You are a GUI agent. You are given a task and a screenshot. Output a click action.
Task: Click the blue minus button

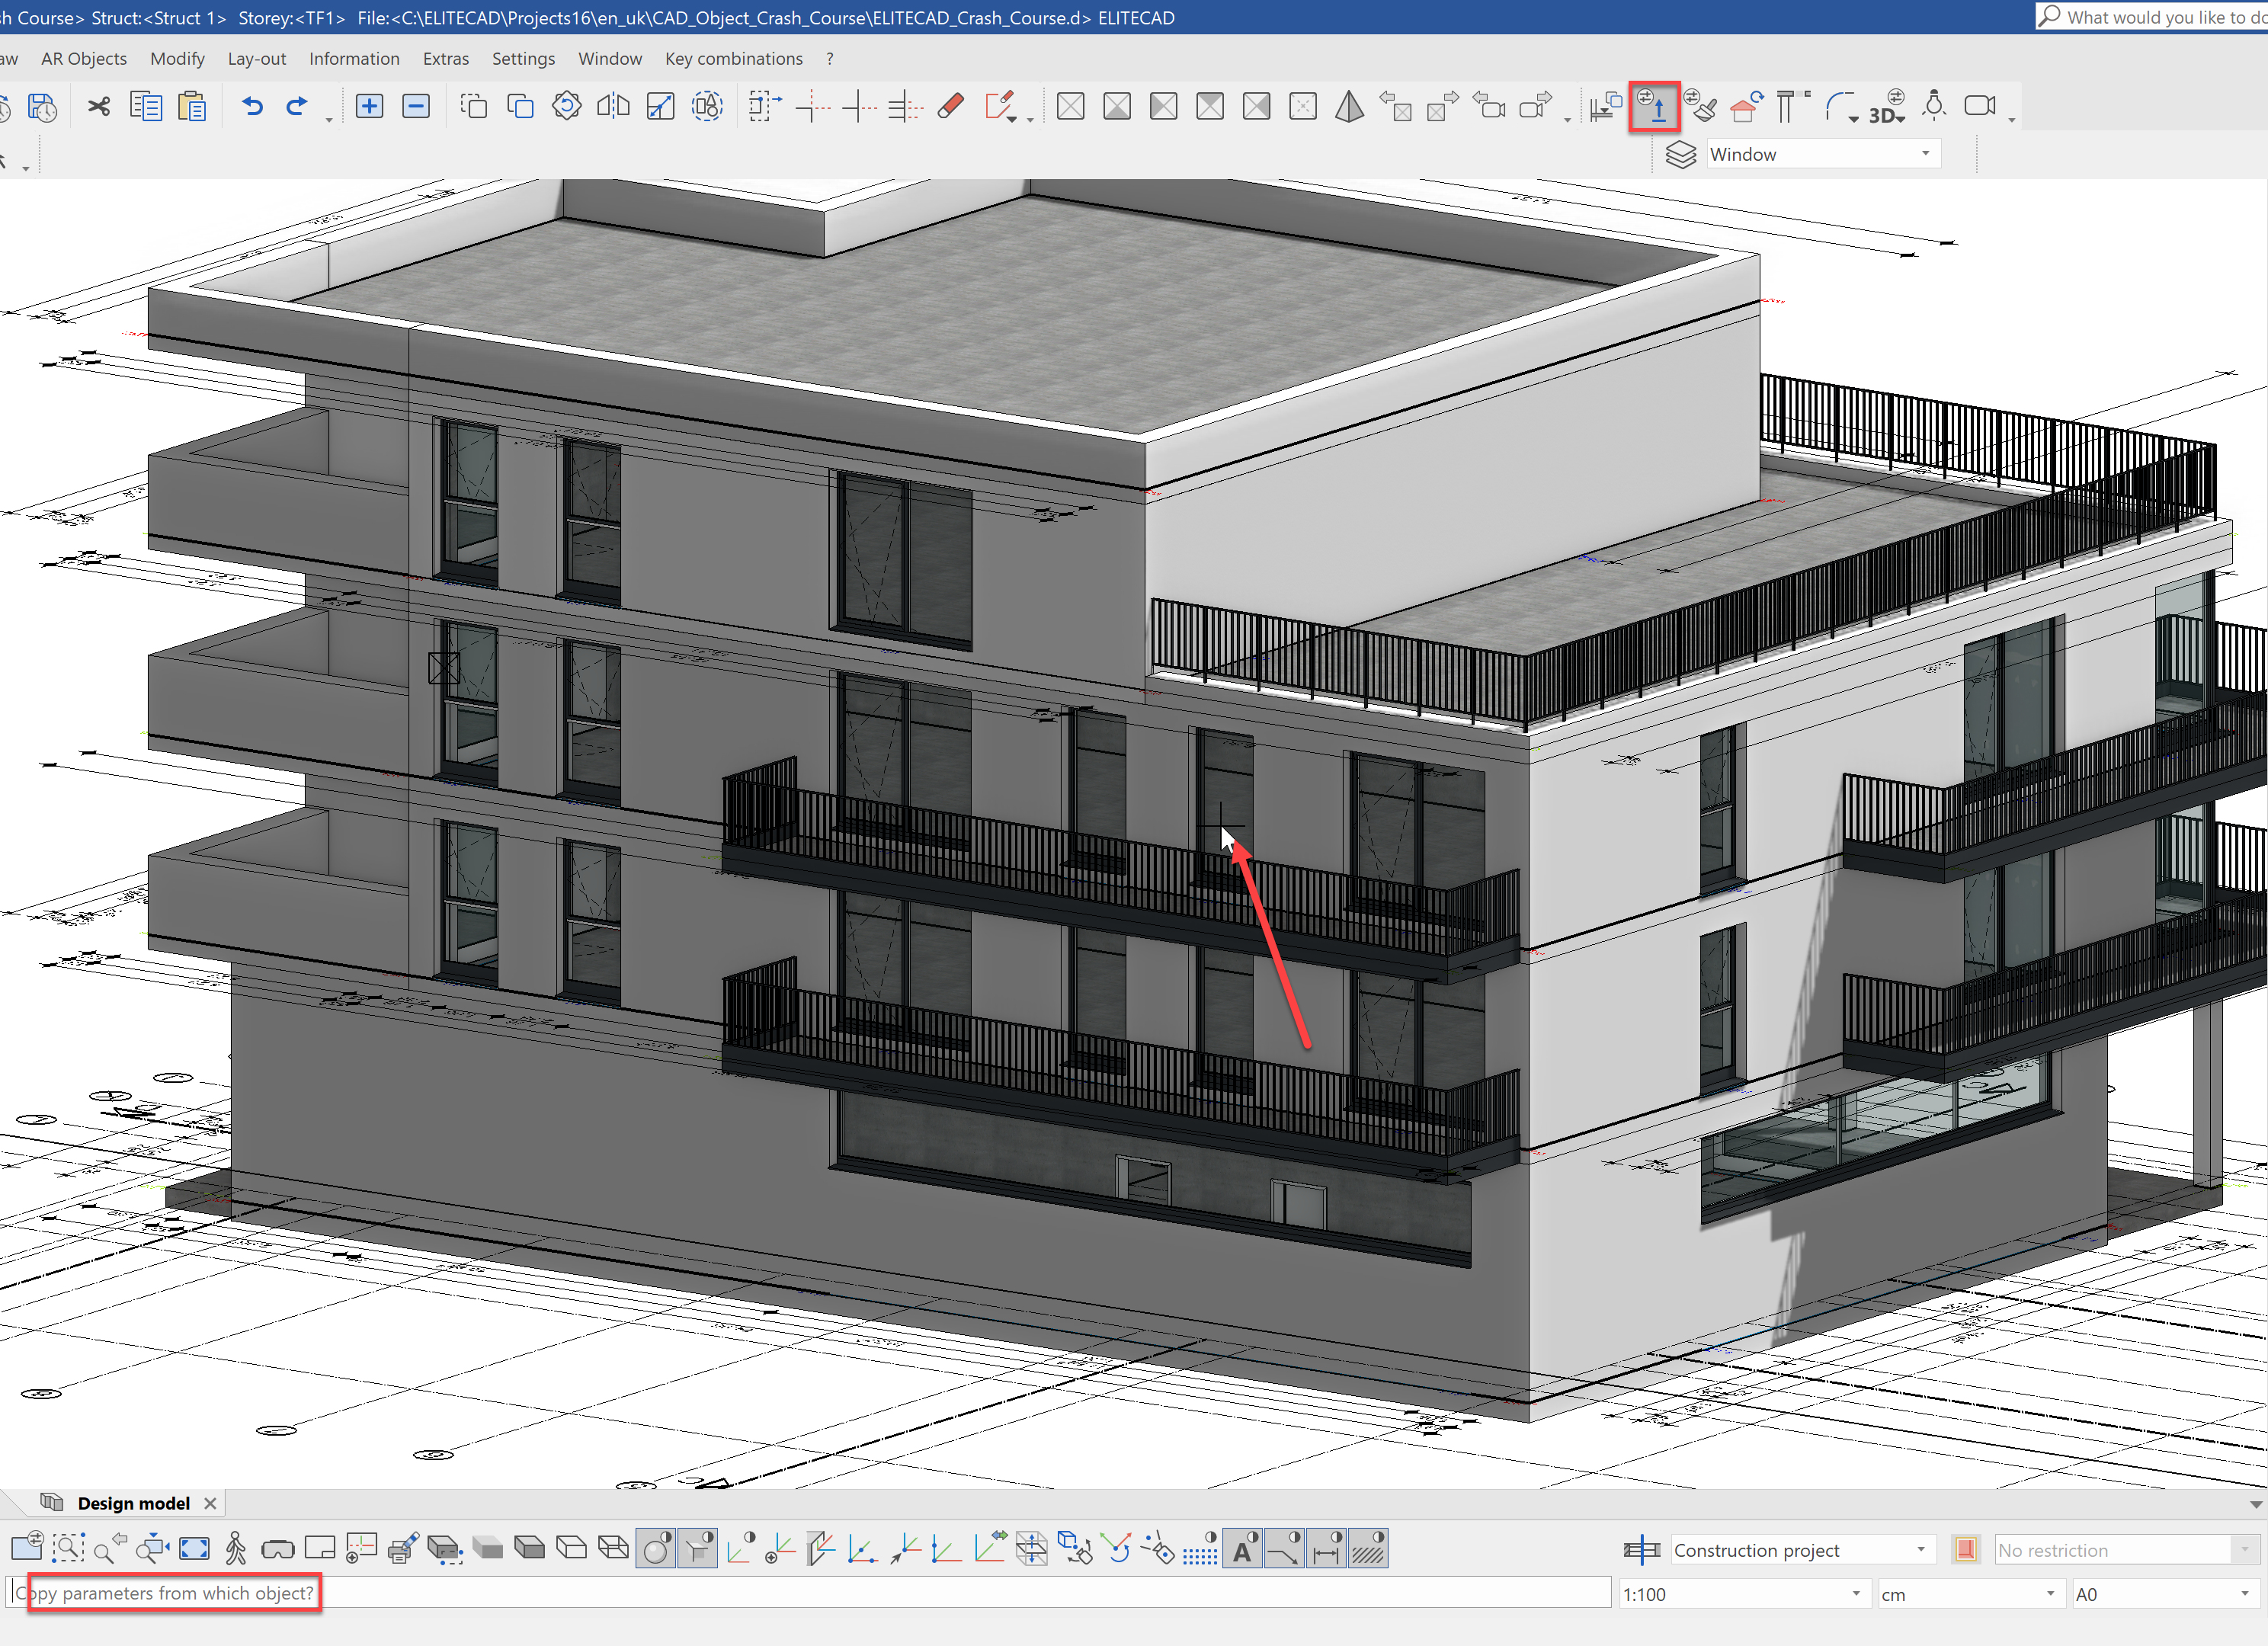[416, 106]
